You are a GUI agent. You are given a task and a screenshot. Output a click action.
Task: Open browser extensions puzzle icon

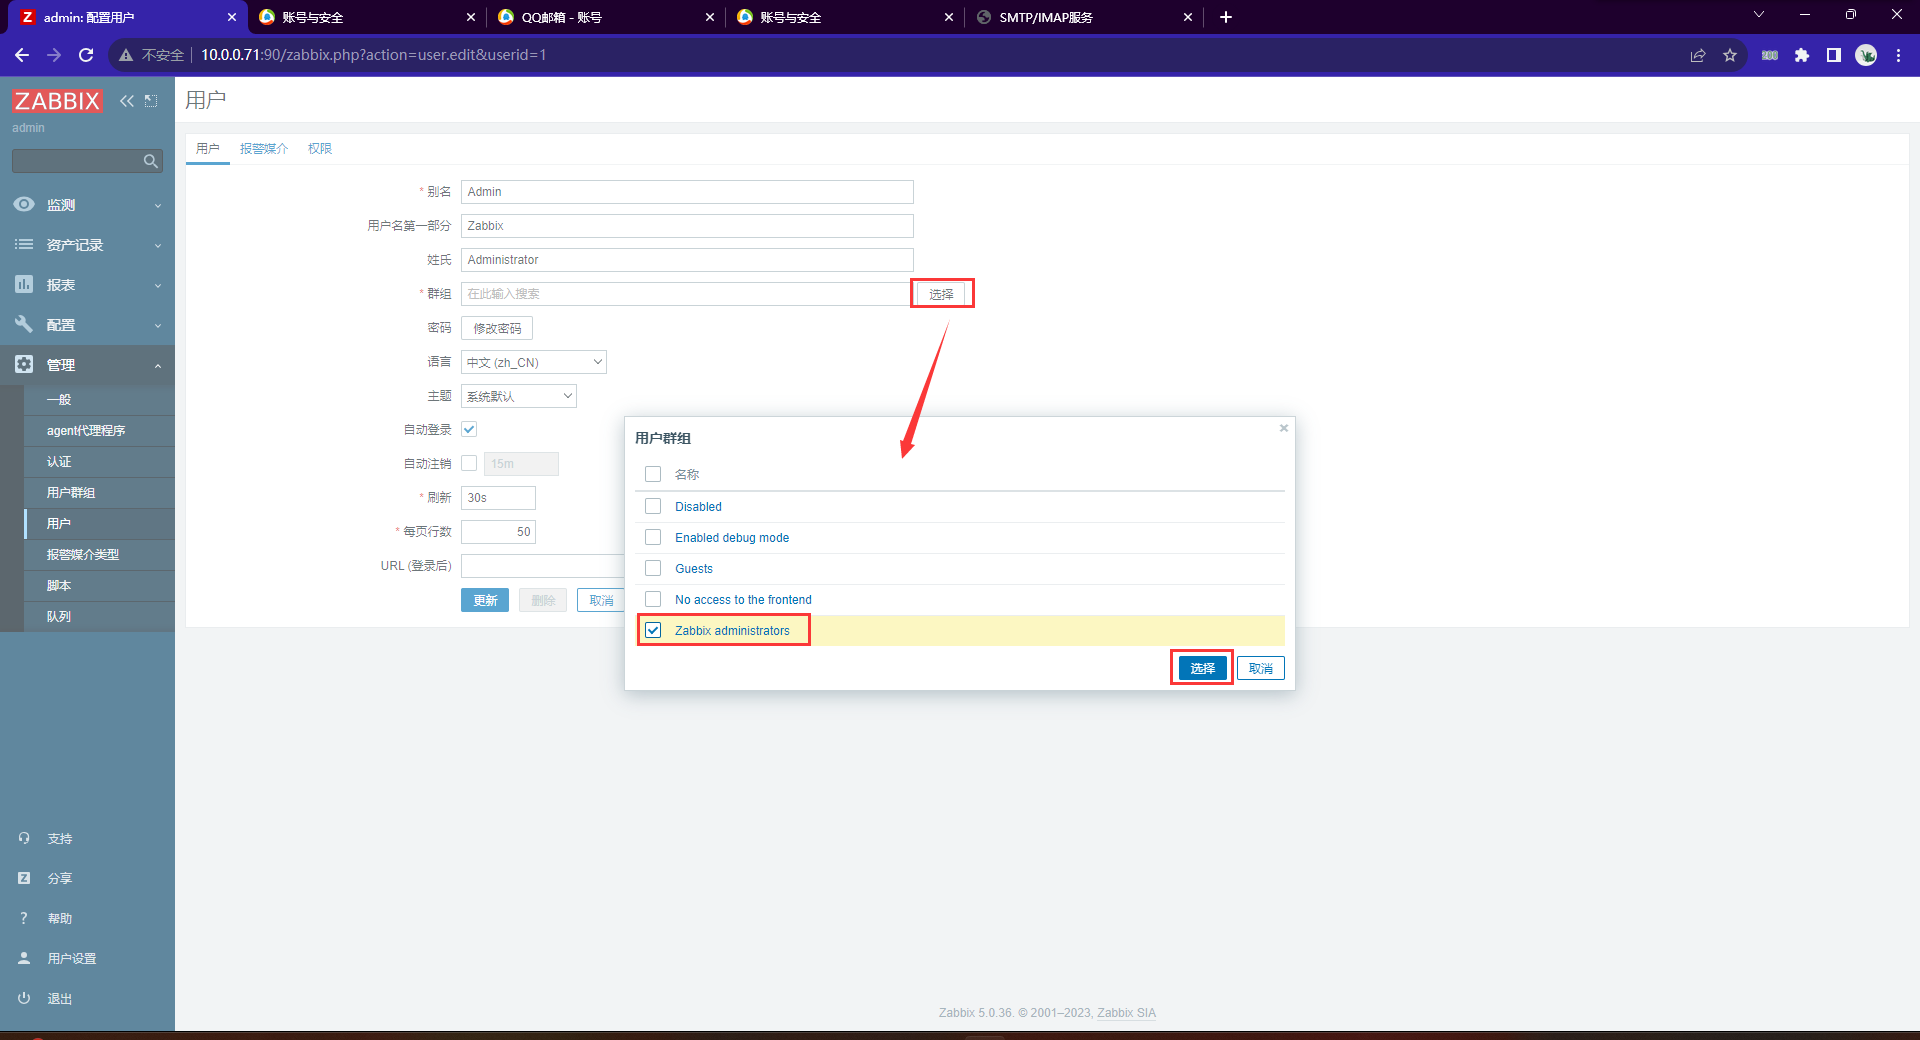coord(1802,55)
